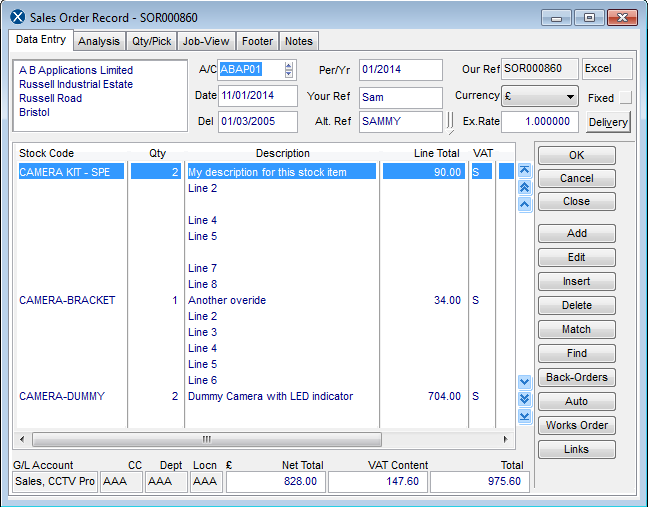
Task: Click the 34.00 line total
Action: 447,300
